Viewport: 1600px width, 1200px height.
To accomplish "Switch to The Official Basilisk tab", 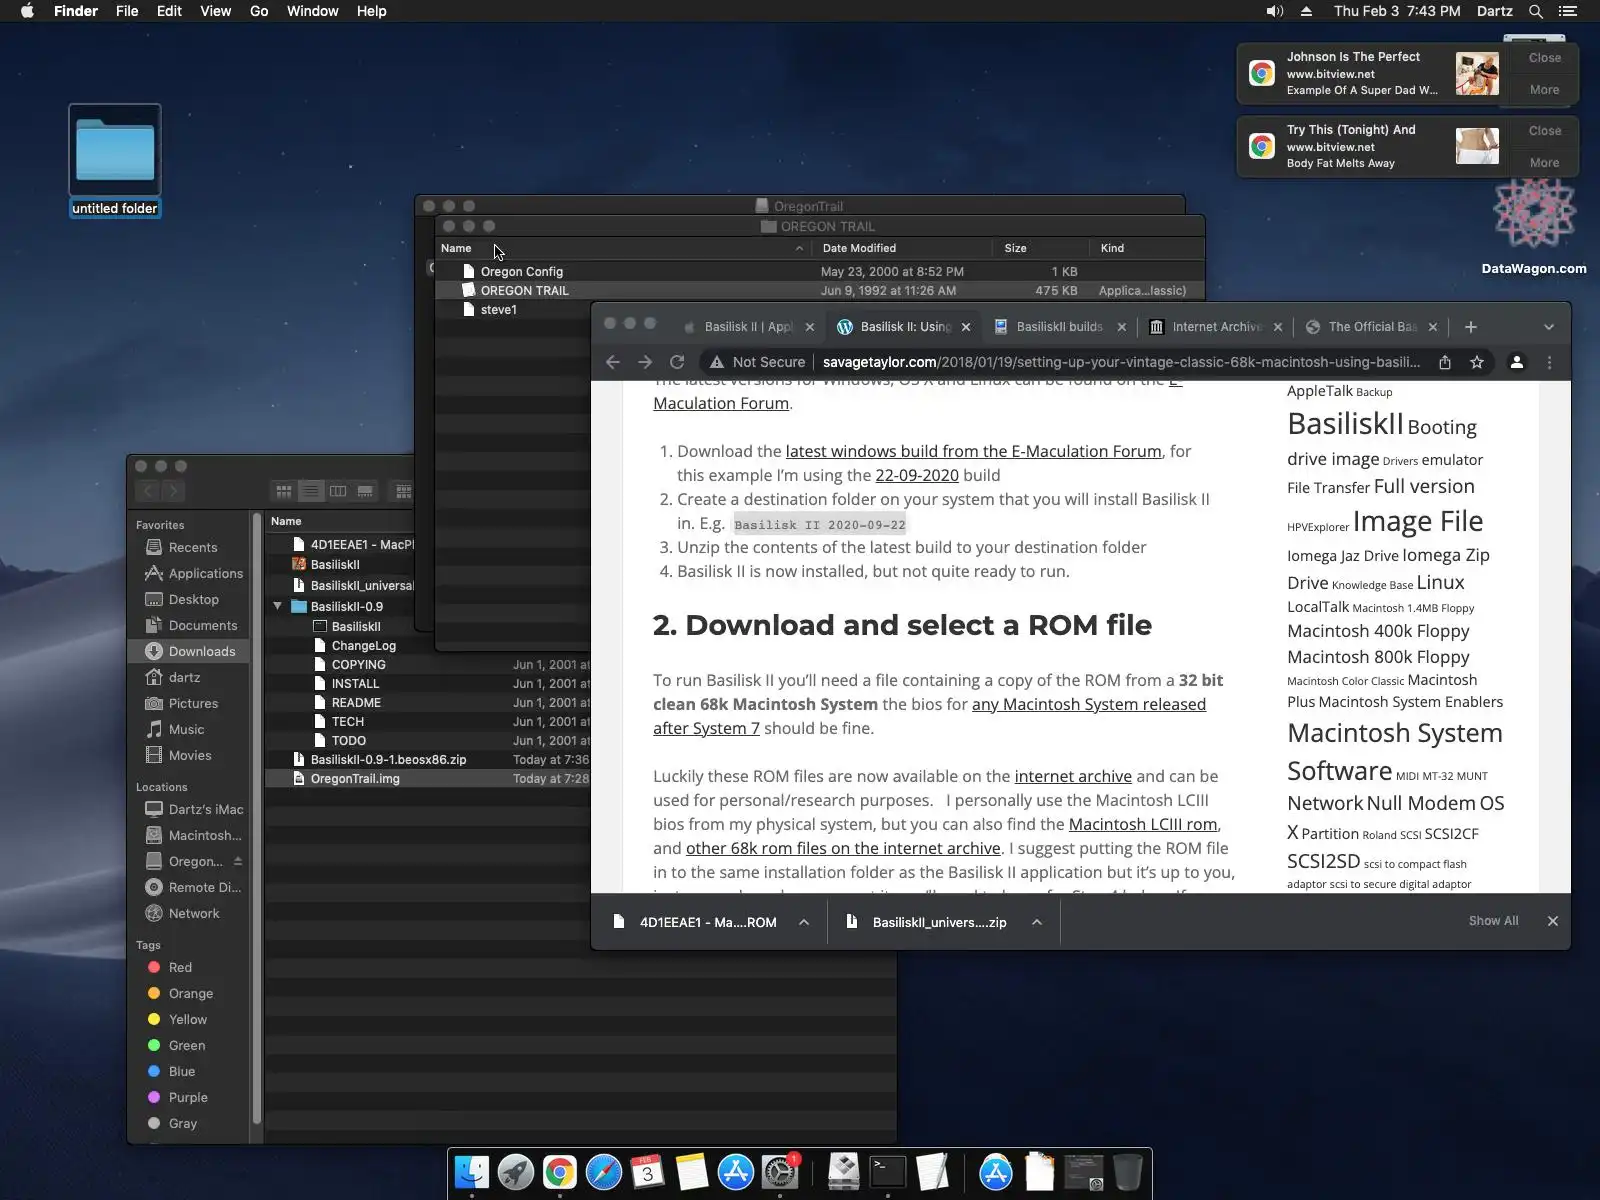I will 1372,327.
